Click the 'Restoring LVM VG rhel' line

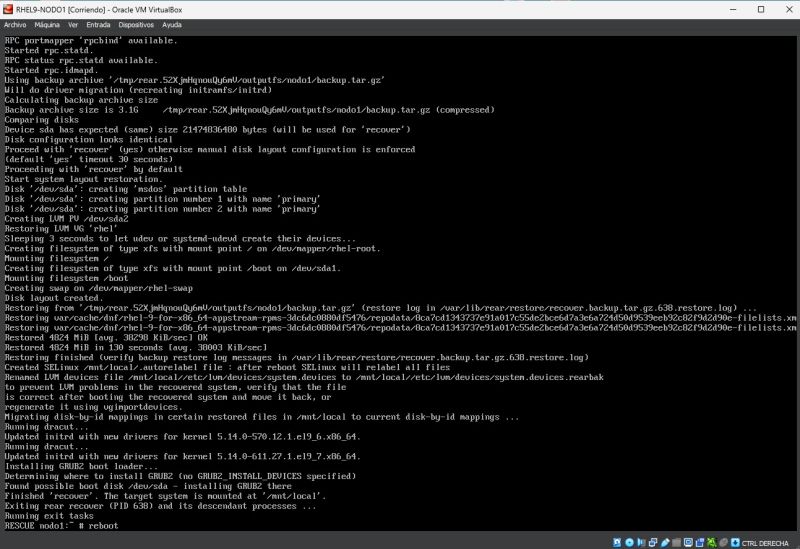tap(61, 229)
